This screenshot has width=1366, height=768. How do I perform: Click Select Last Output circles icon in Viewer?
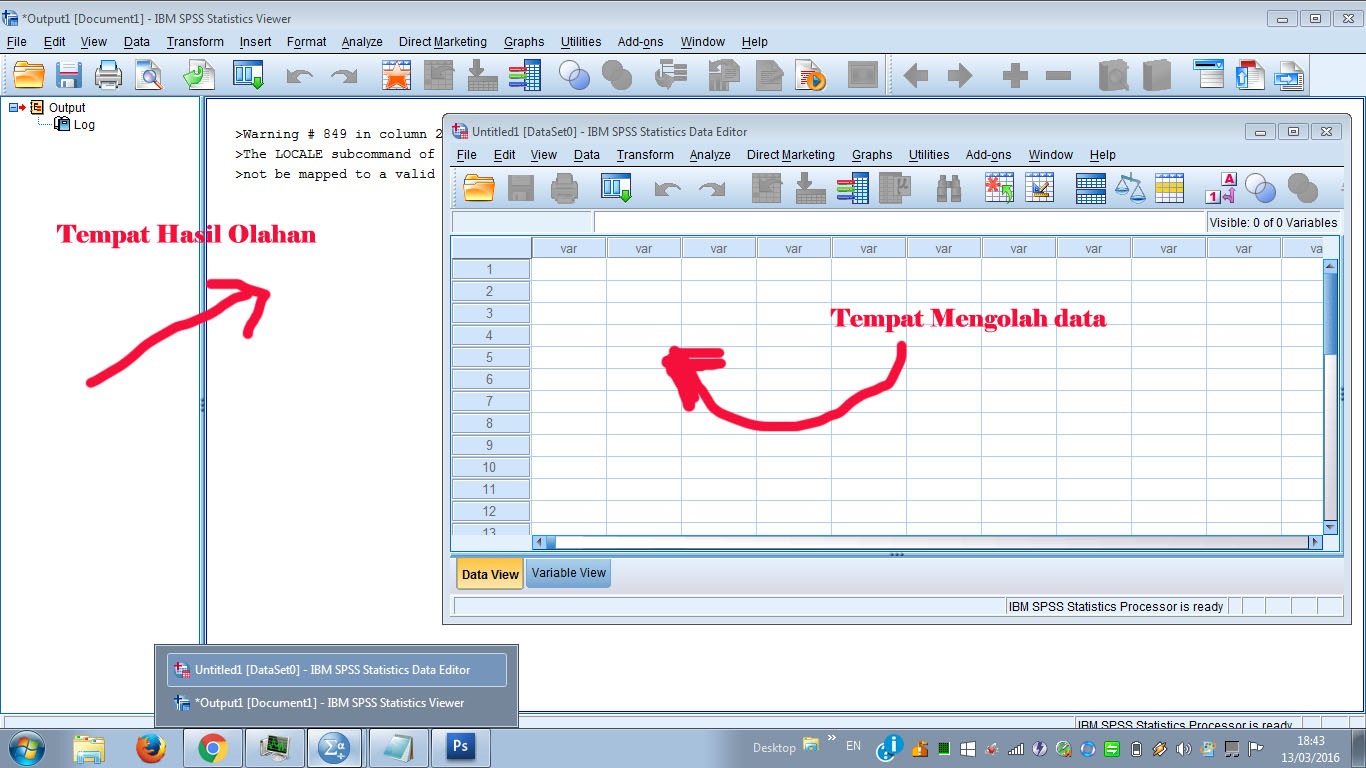[574, 76]
